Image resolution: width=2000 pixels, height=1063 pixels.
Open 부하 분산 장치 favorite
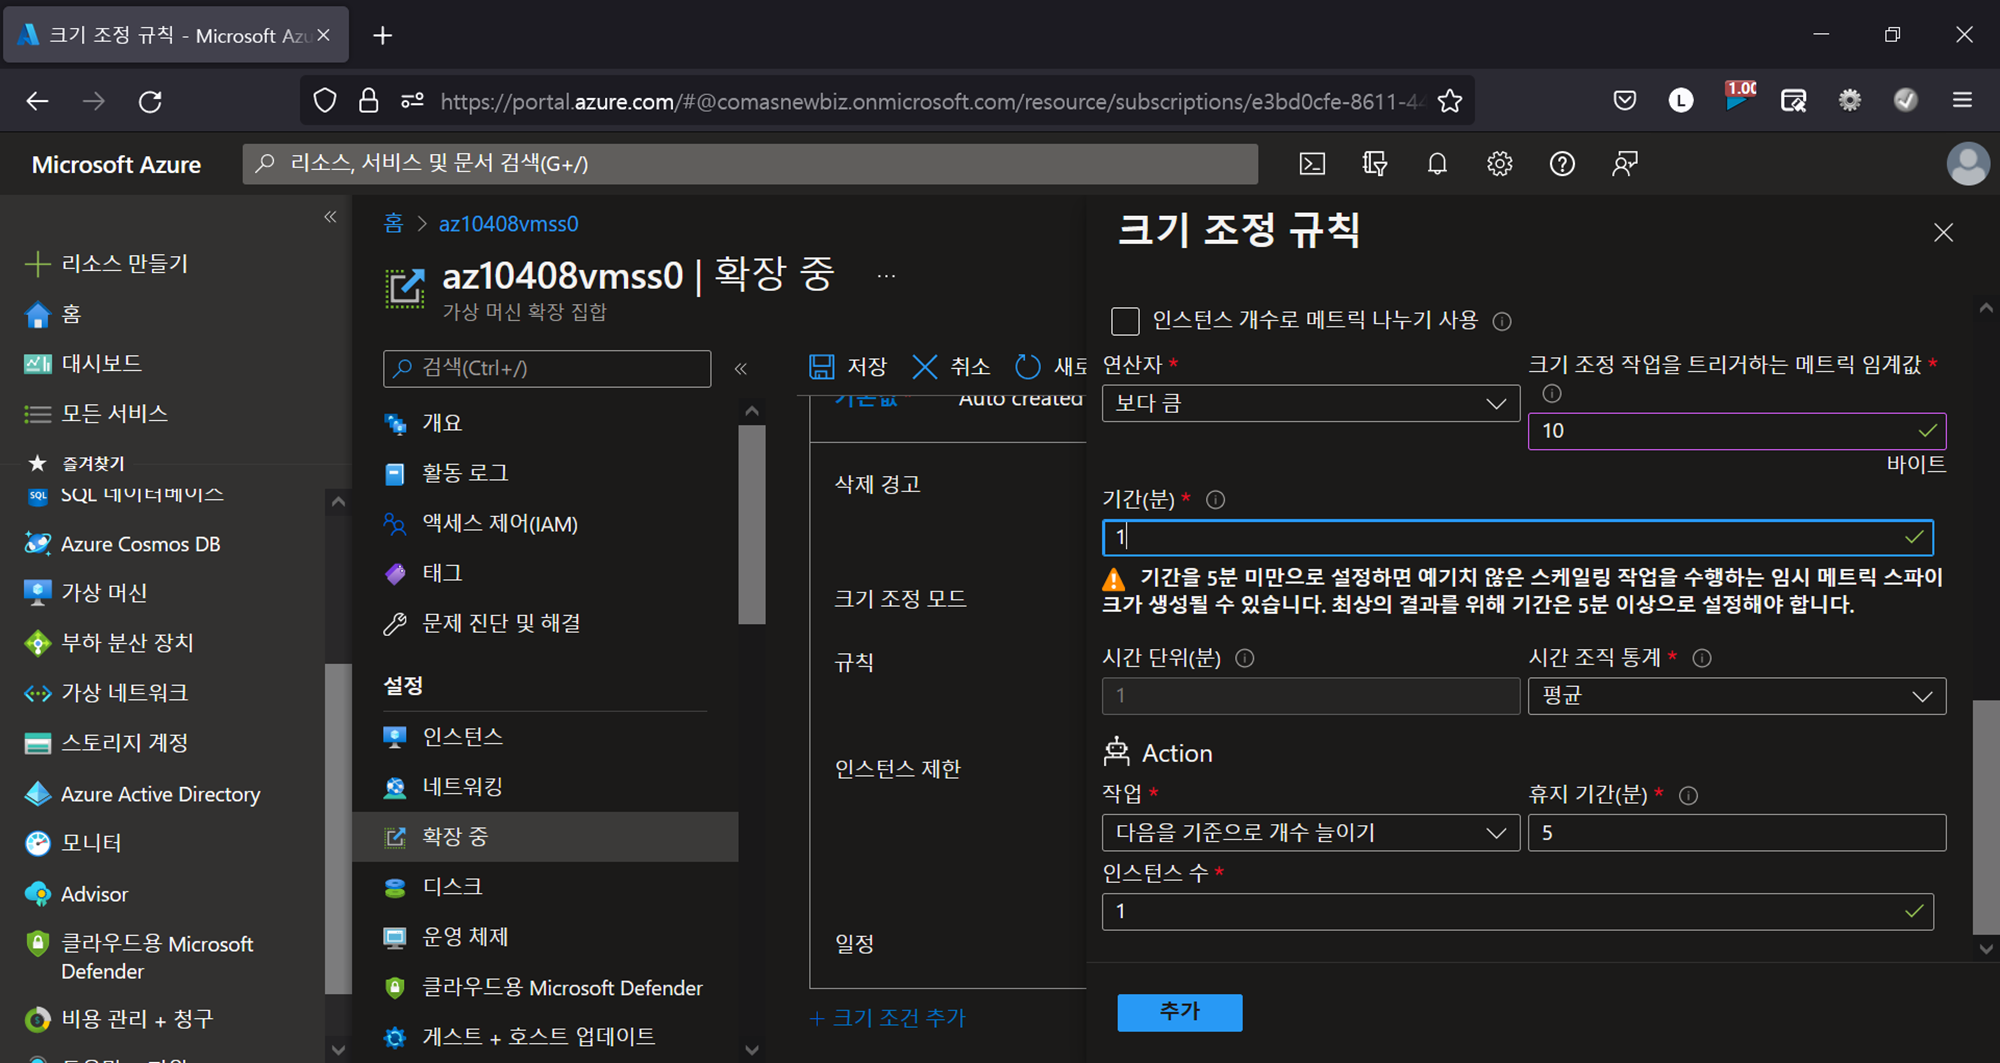[109, 643]
